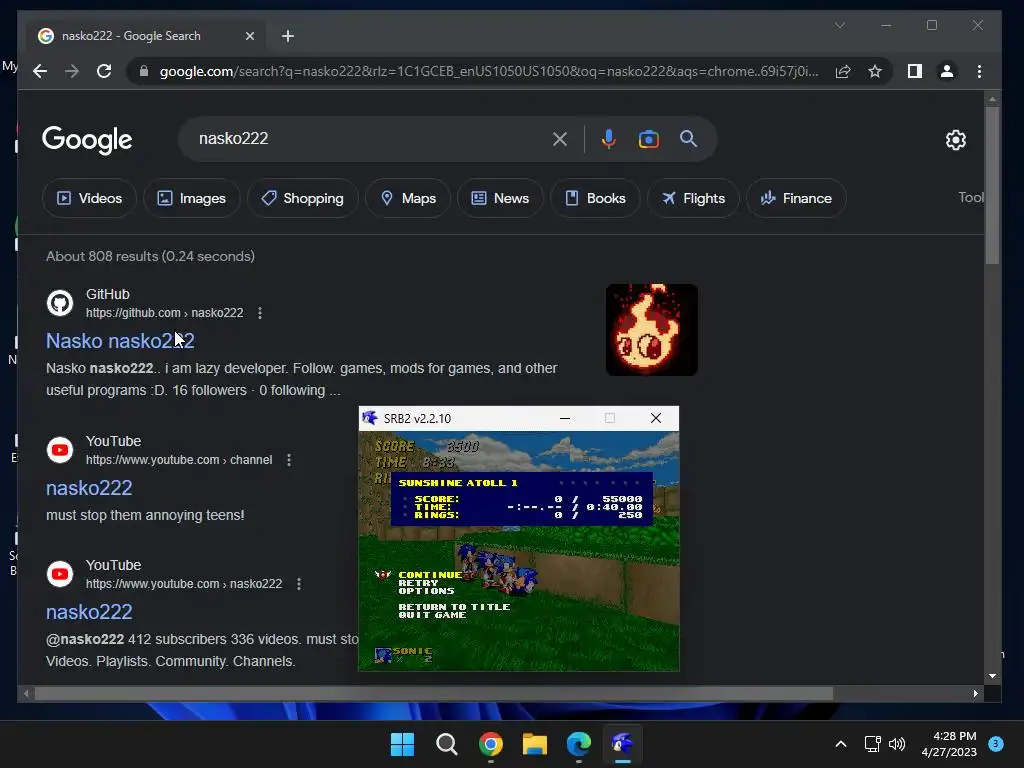Select the News search filter
Viewport: 1024px width, 768px height.
pyautogui.click(x=500, y=198)
